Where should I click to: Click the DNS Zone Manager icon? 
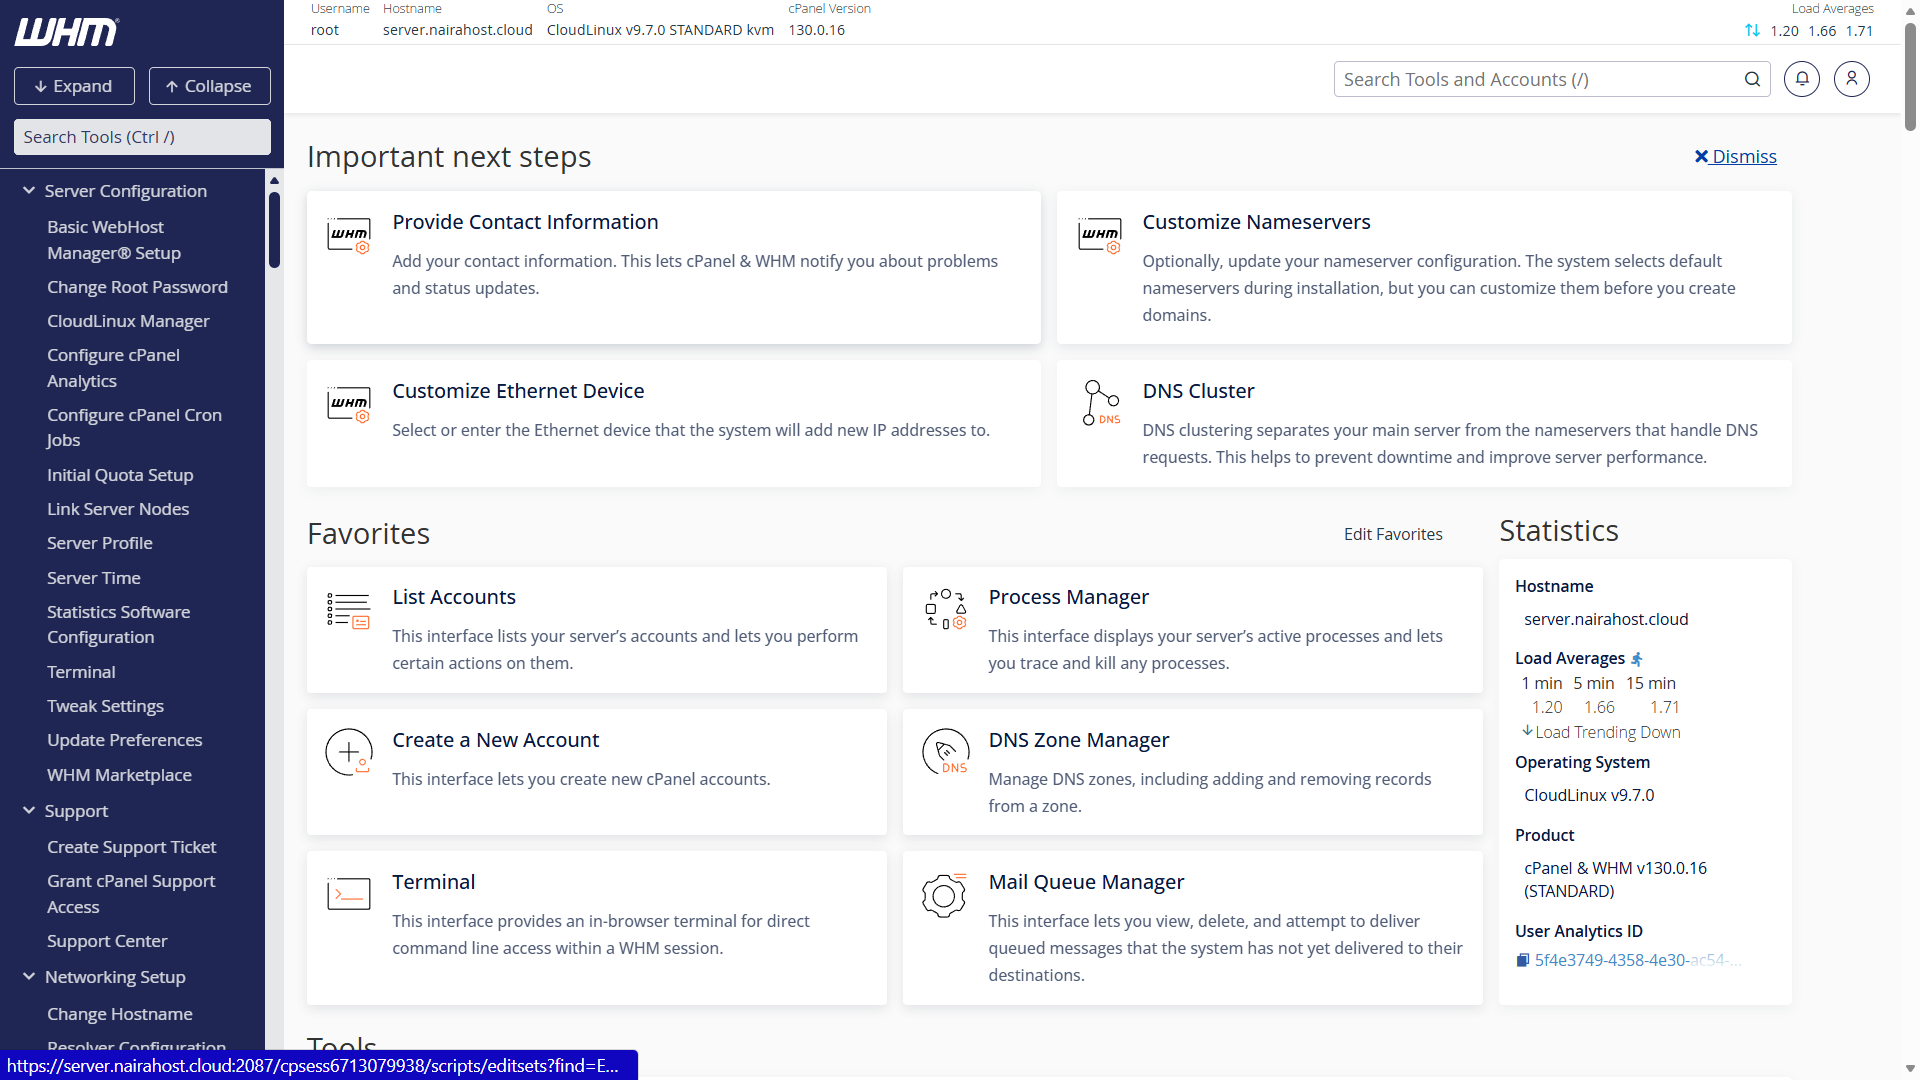click(x=945, y=752)
